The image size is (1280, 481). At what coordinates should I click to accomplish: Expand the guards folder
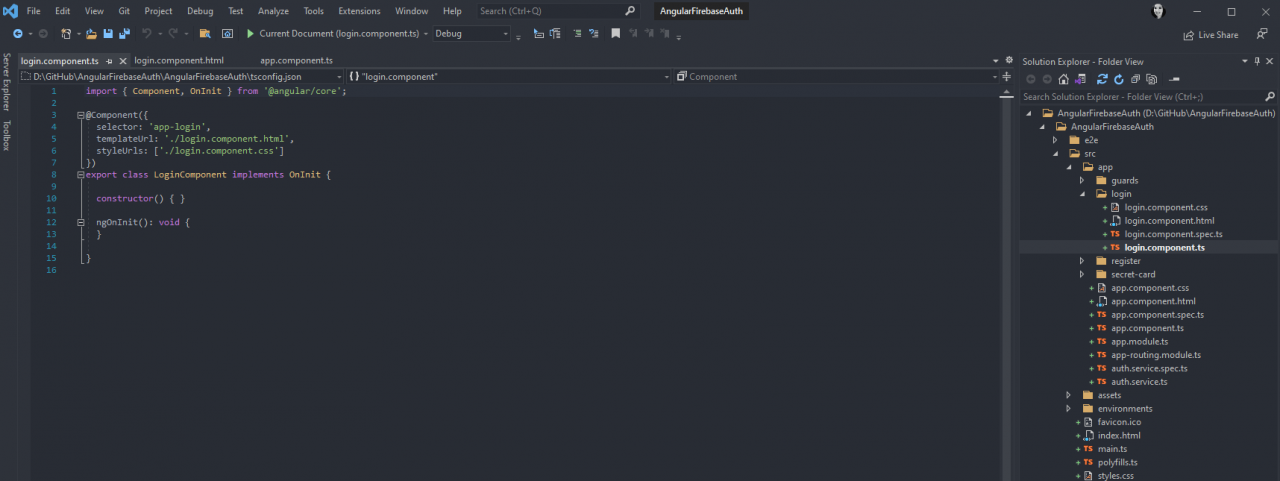(1082, 180)
